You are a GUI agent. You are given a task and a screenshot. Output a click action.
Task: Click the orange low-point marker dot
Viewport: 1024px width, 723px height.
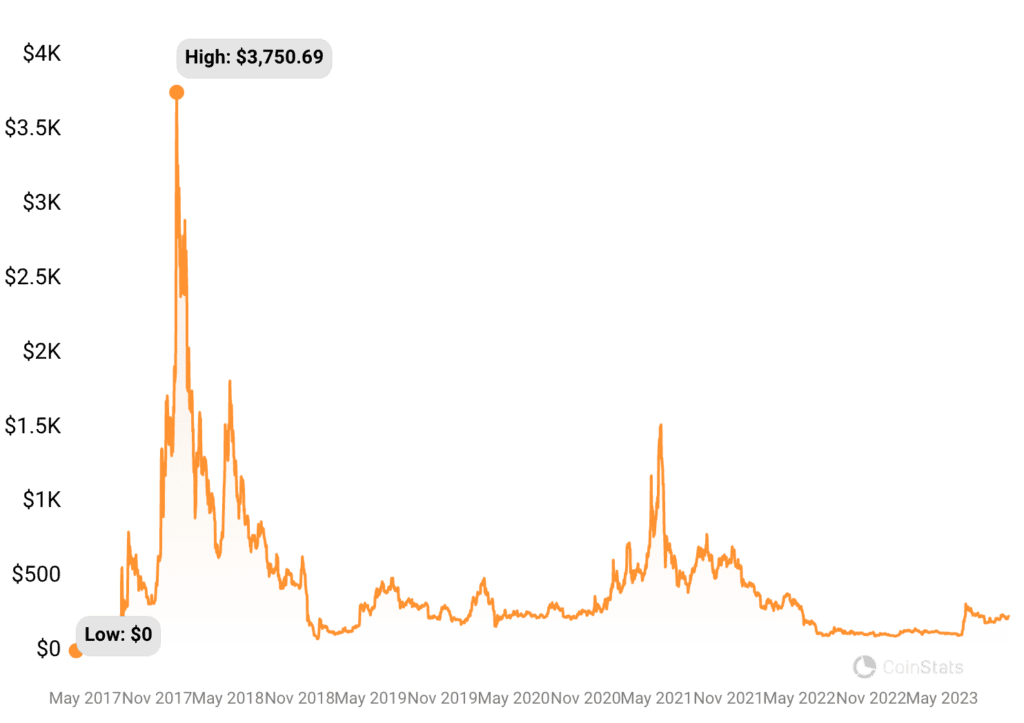click(76, 651)
